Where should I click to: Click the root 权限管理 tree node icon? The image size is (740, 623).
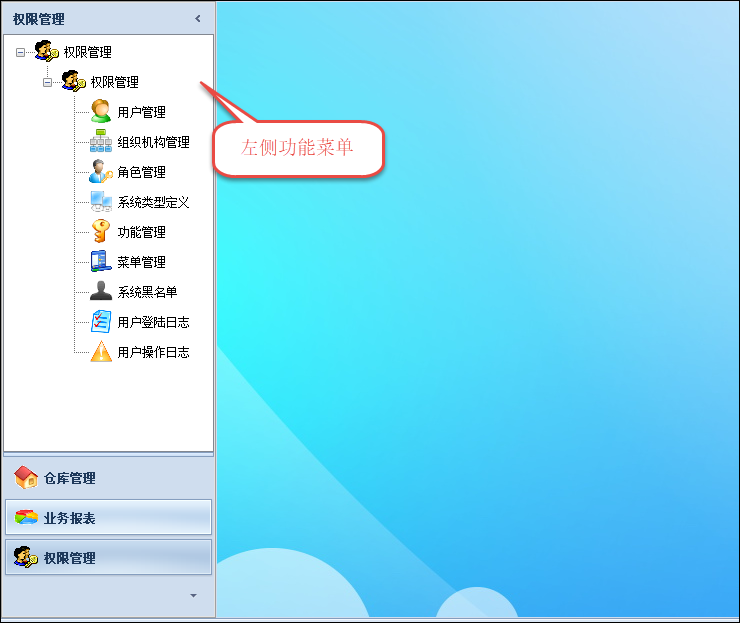point(46,51)
